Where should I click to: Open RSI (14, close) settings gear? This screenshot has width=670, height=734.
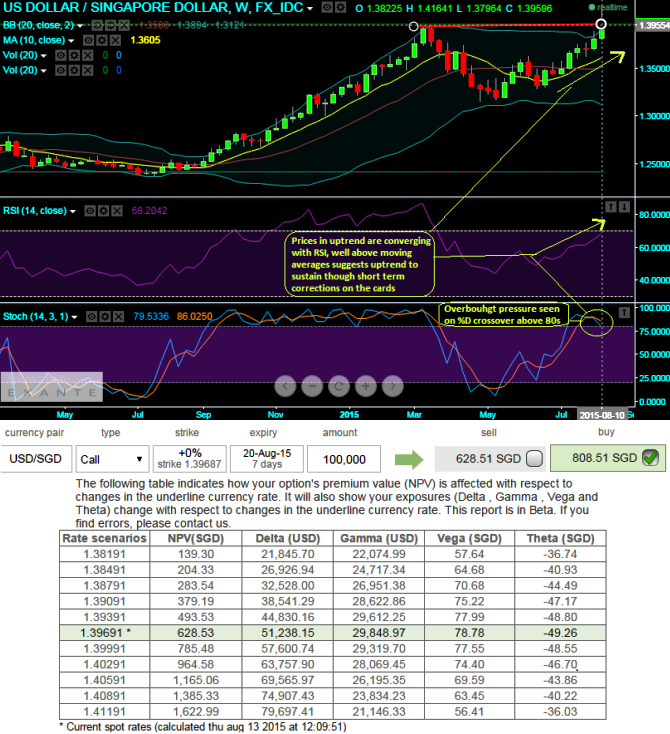pos(103,211)
